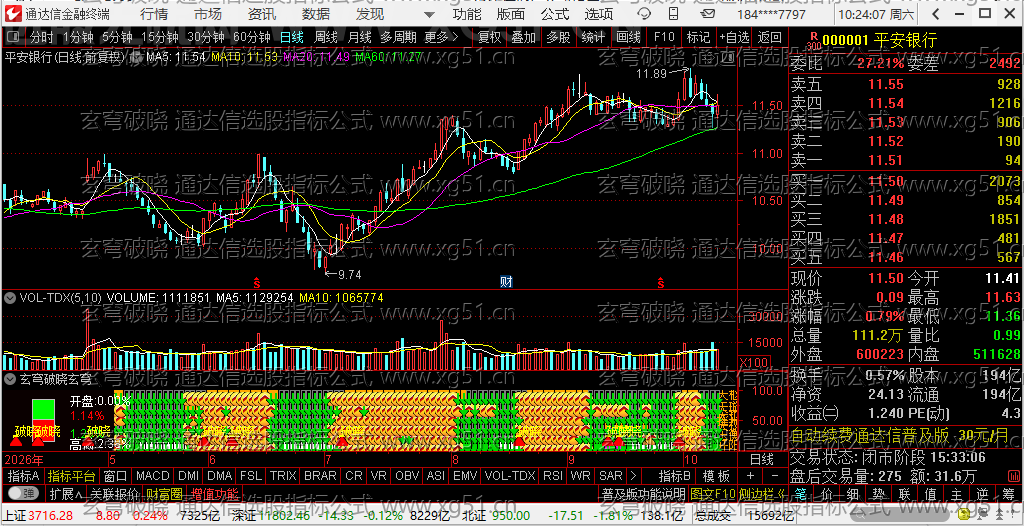Select 指标B tab
1024x526 pixels.
tap(674, 476)
